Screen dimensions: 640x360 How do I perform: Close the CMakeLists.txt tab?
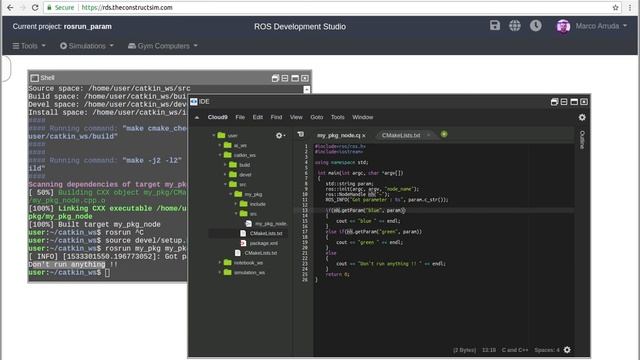click(x=428, y=135)
